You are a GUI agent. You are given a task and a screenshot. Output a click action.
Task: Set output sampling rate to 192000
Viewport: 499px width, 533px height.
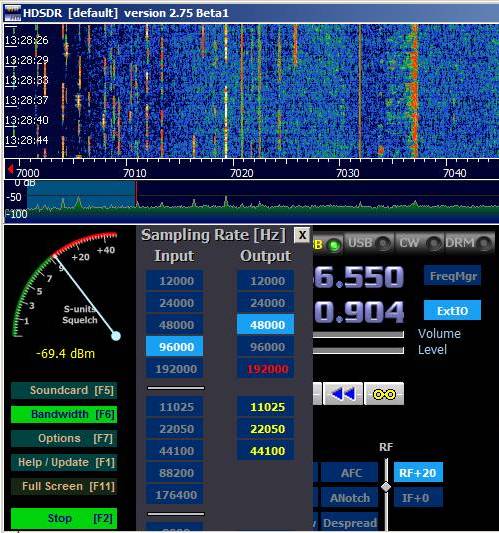(x=266, y=369)
